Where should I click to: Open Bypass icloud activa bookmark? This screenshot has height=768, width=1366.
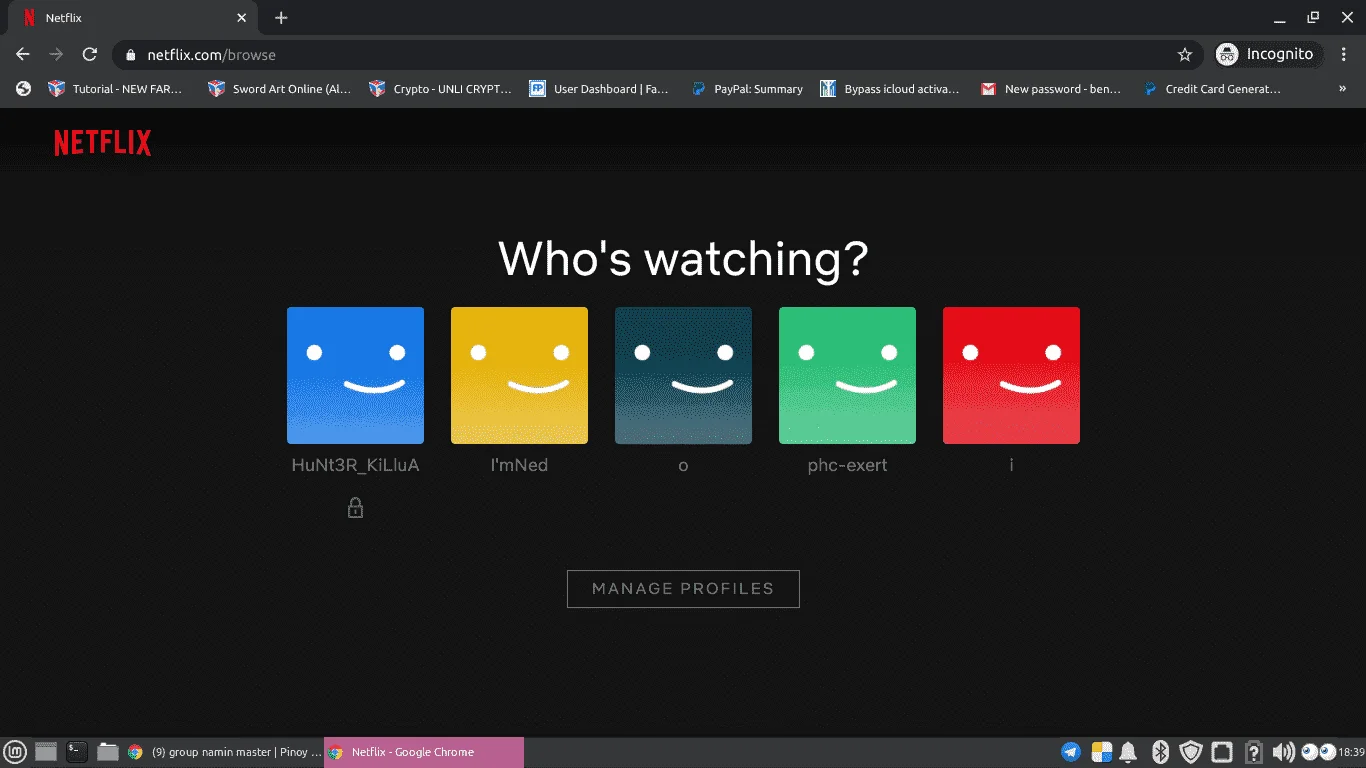coord(890,89)
